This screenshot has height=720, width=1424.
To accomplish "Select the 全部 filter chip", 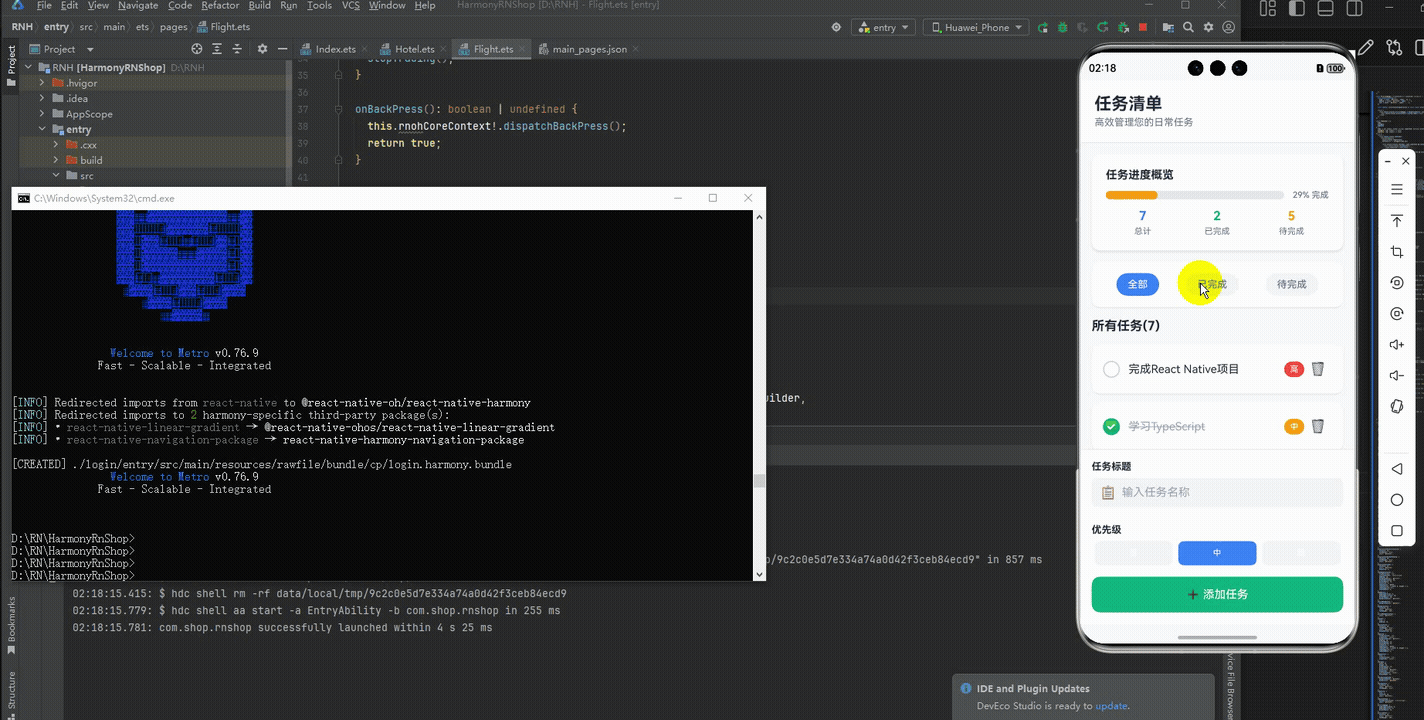I will click(x=1138, y=284).
